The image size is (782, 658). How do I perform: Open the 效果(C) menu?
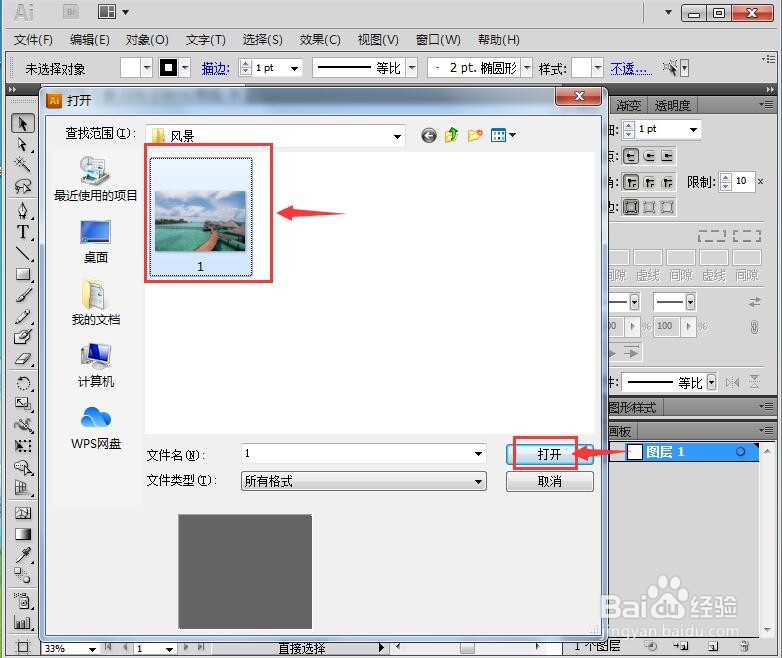coord(320,39)
